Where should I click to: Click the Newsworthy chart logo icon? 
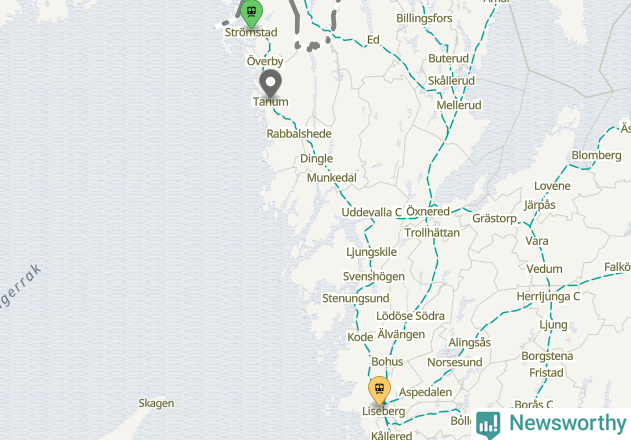(488, 424)
